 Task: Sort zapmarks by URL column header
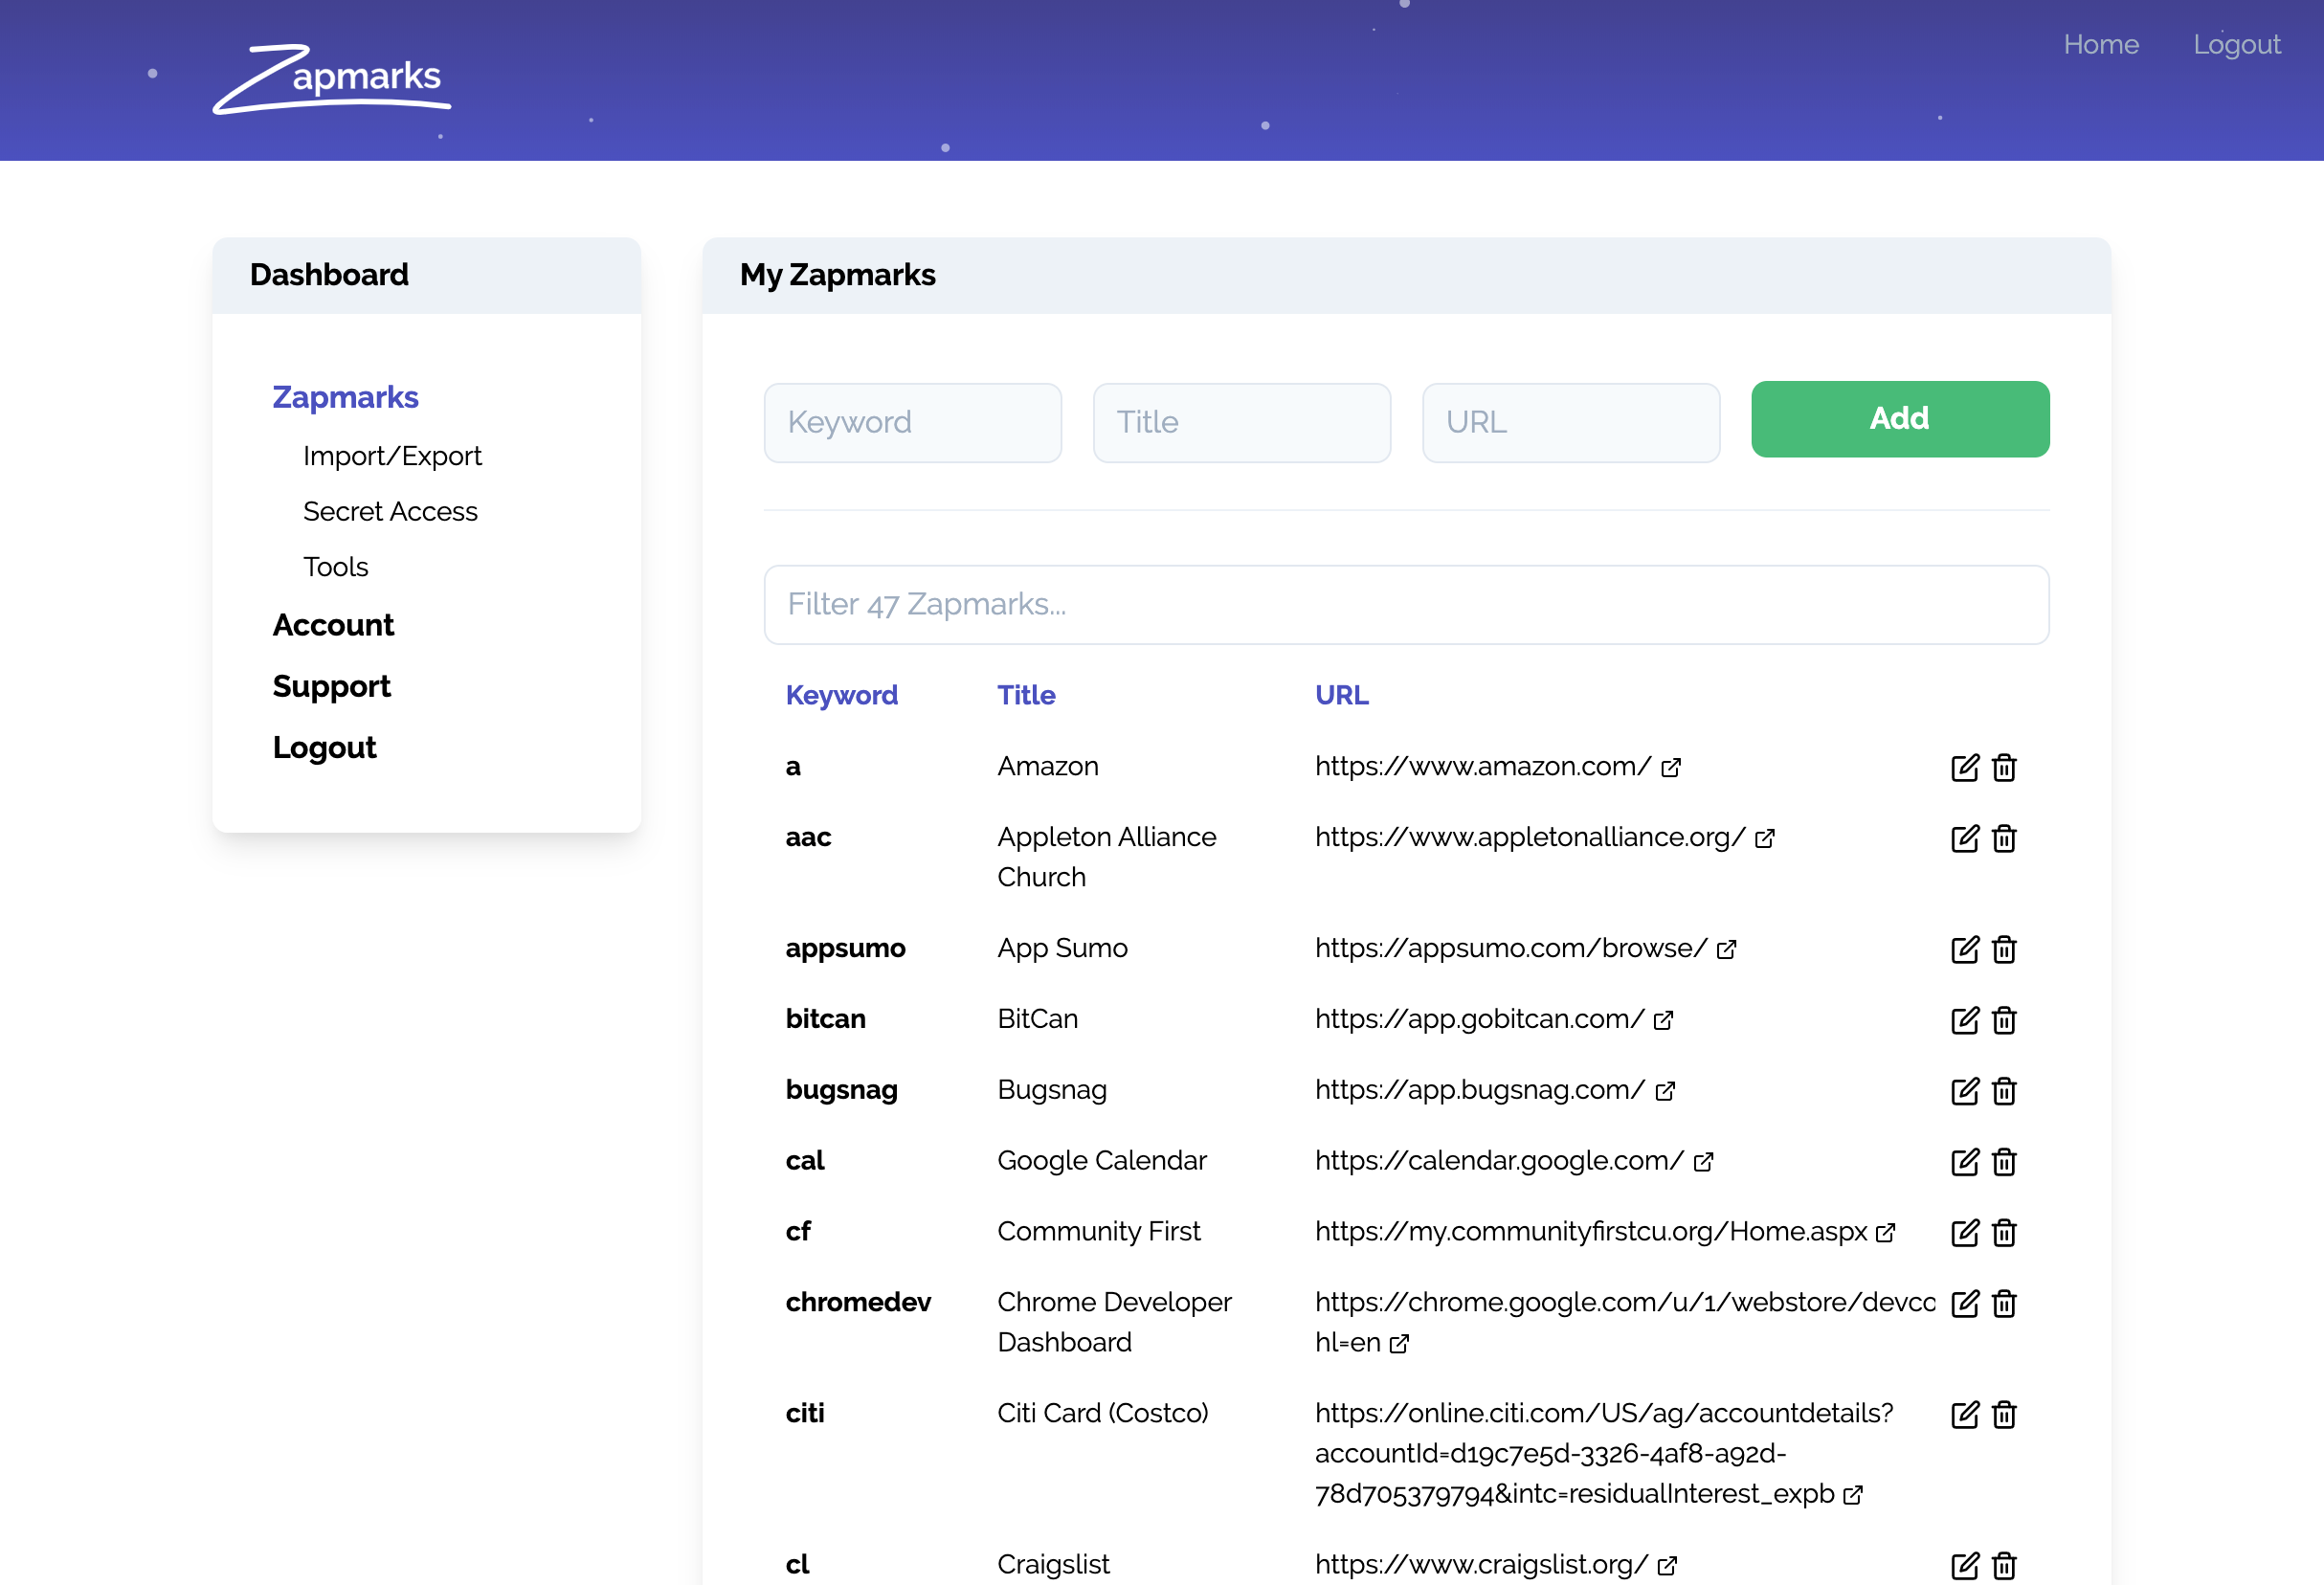click(x=1341, y=695)
